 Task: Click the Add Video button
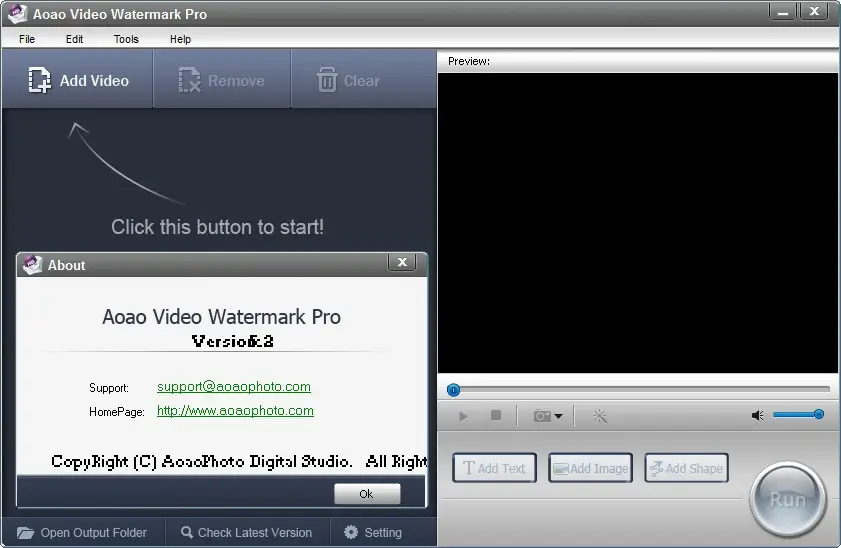78,80
